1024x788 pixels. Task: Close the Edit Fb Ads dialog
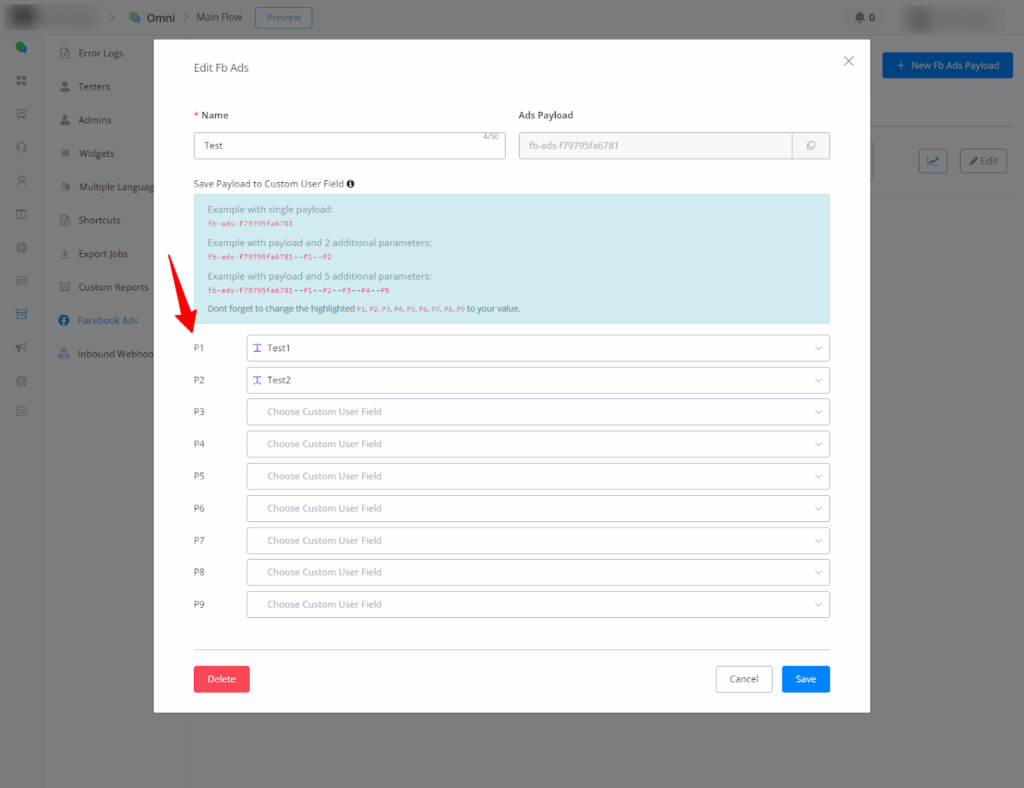[848, 61]
